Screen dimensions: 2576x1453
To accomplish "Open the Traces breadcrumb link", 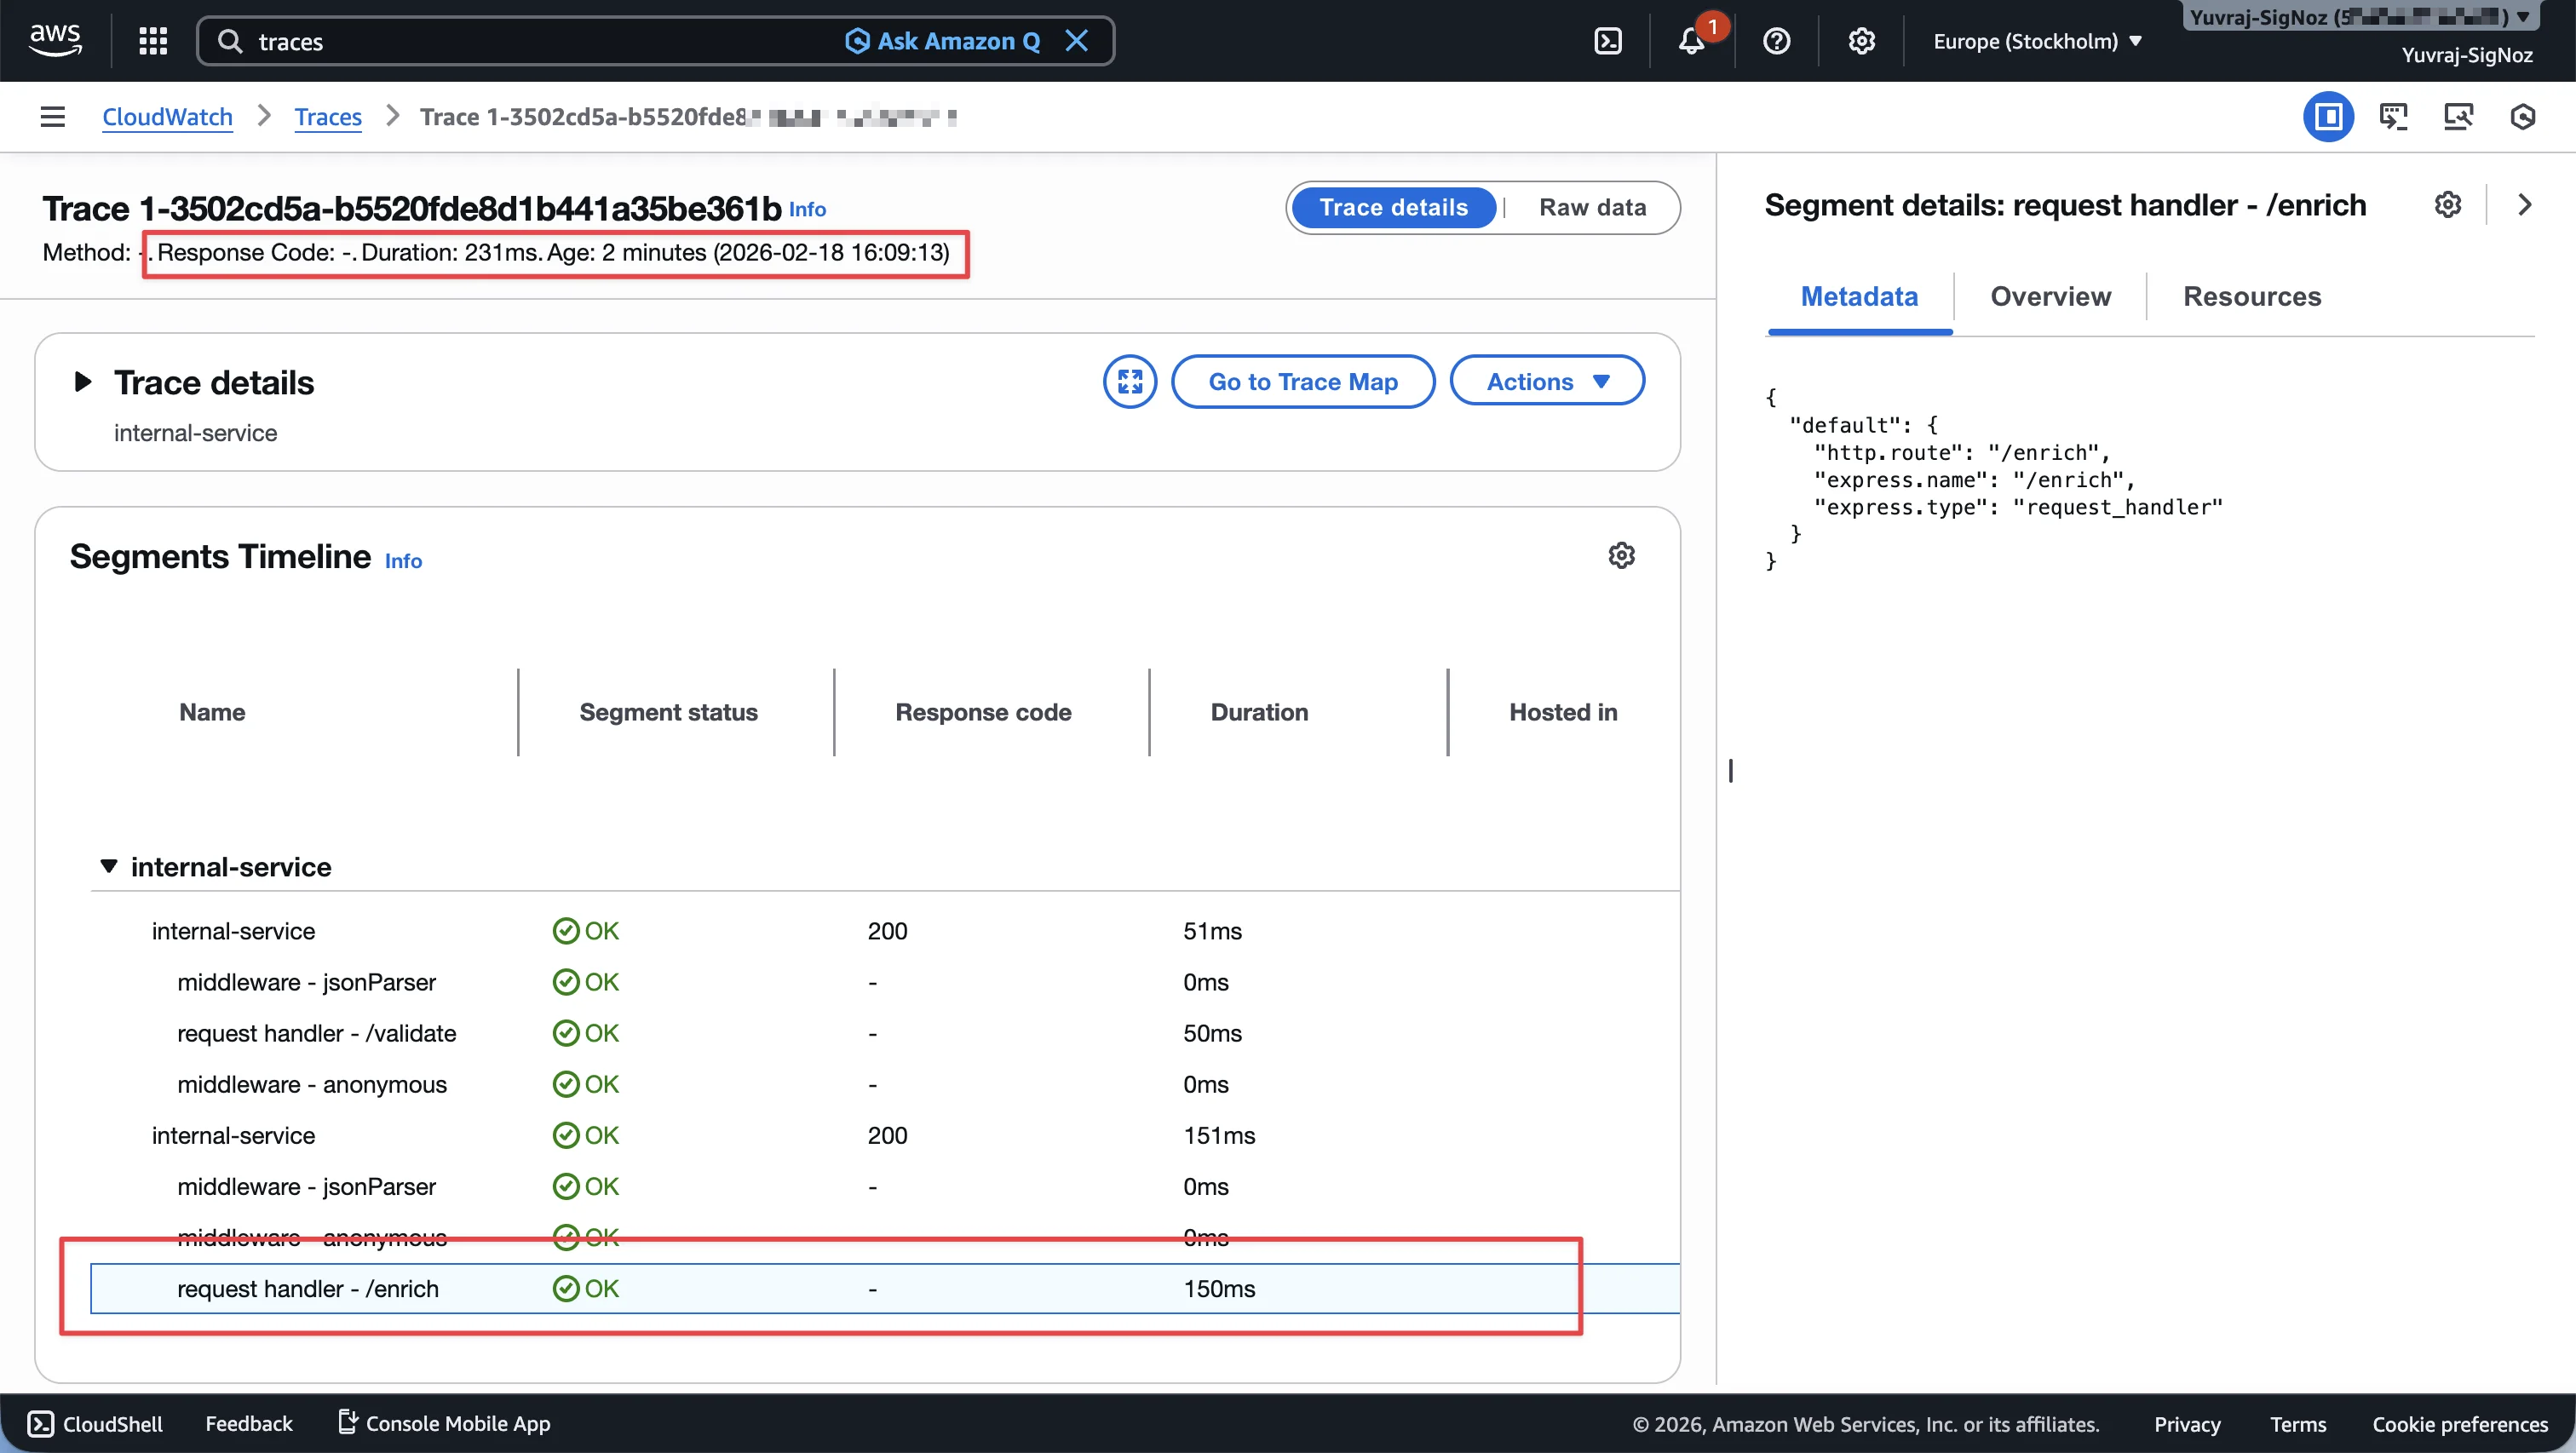I will coord(327,117).
